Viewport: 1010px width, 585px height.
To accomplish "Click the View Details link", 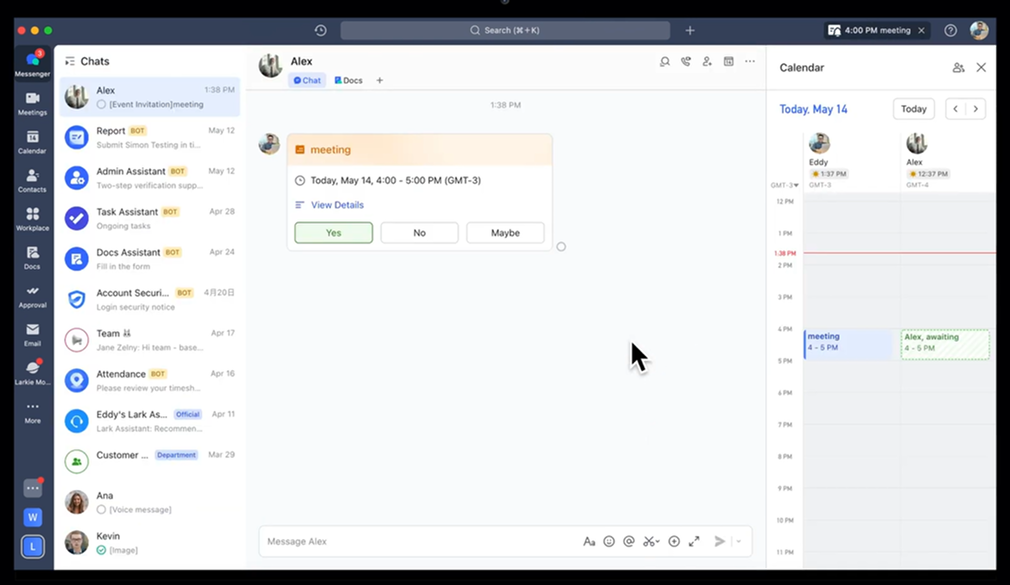I will 337,205.
